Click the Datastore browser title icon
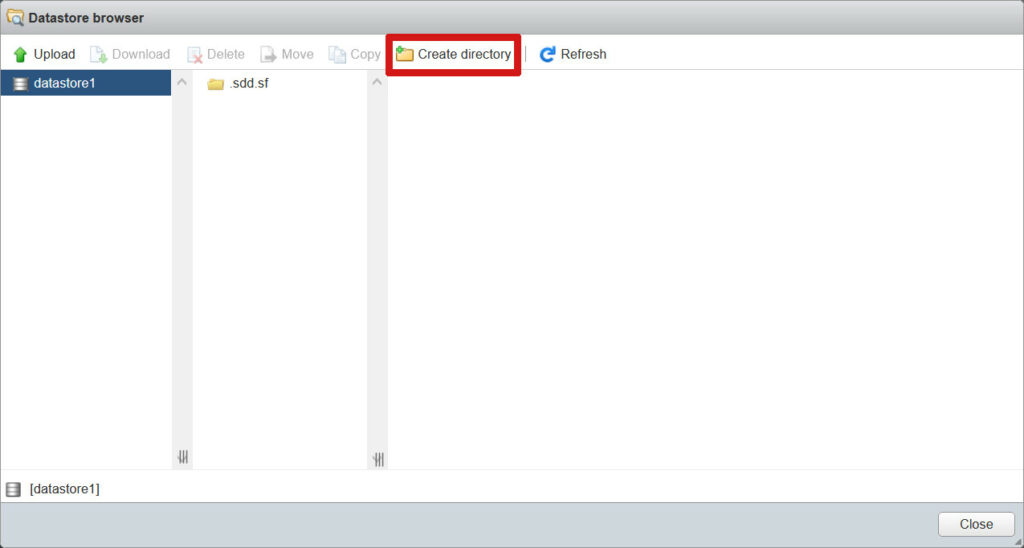This screenshot has width=1024, height=548. pyautogui.click(x=15, y=18)
